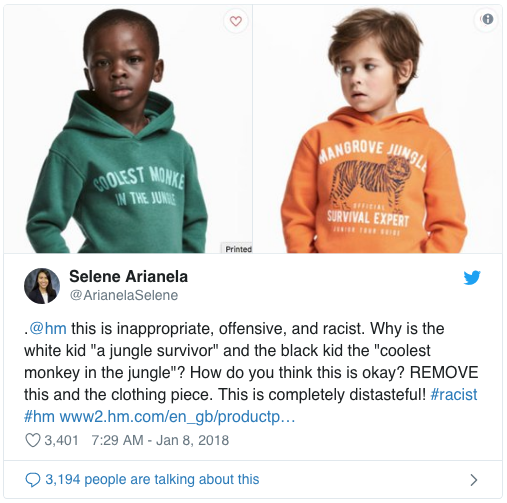Click the speech bubble reply icon
507x503 pixels.
pyautogui.click(x=33, y=480)
